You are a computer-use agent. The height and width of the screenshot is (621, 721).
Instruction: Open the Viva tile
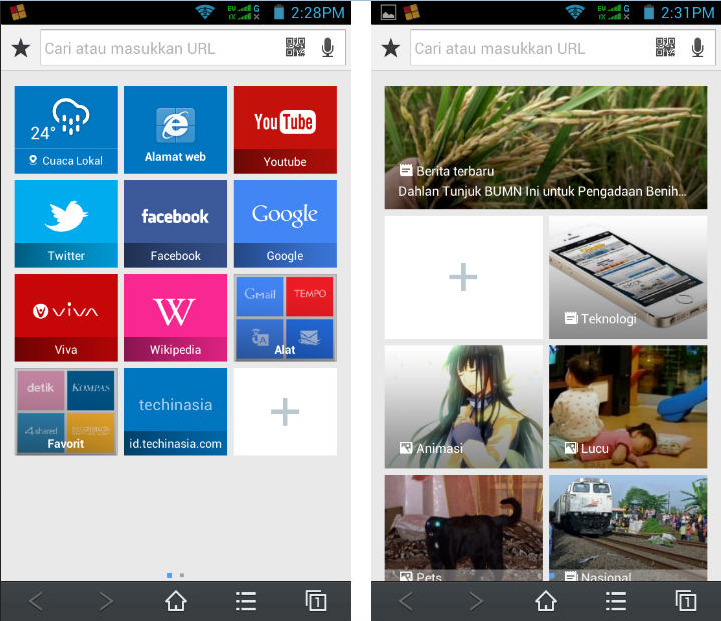[x=66, y=318]
